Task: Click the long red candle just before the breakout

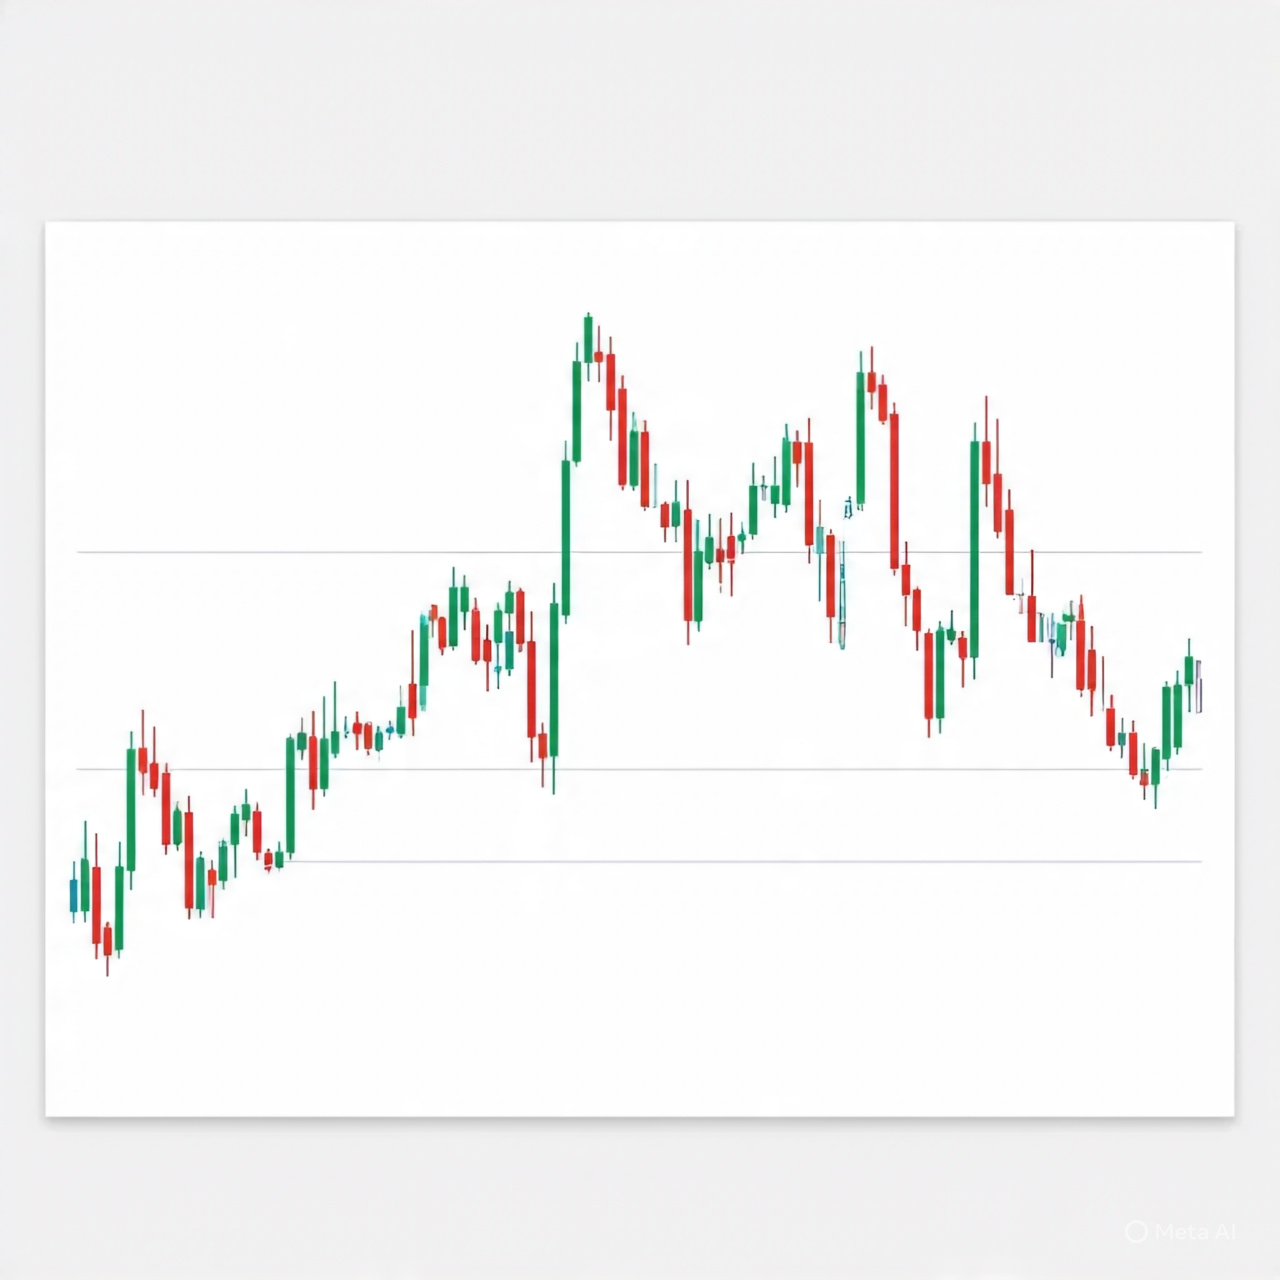Action: [531, 688]
